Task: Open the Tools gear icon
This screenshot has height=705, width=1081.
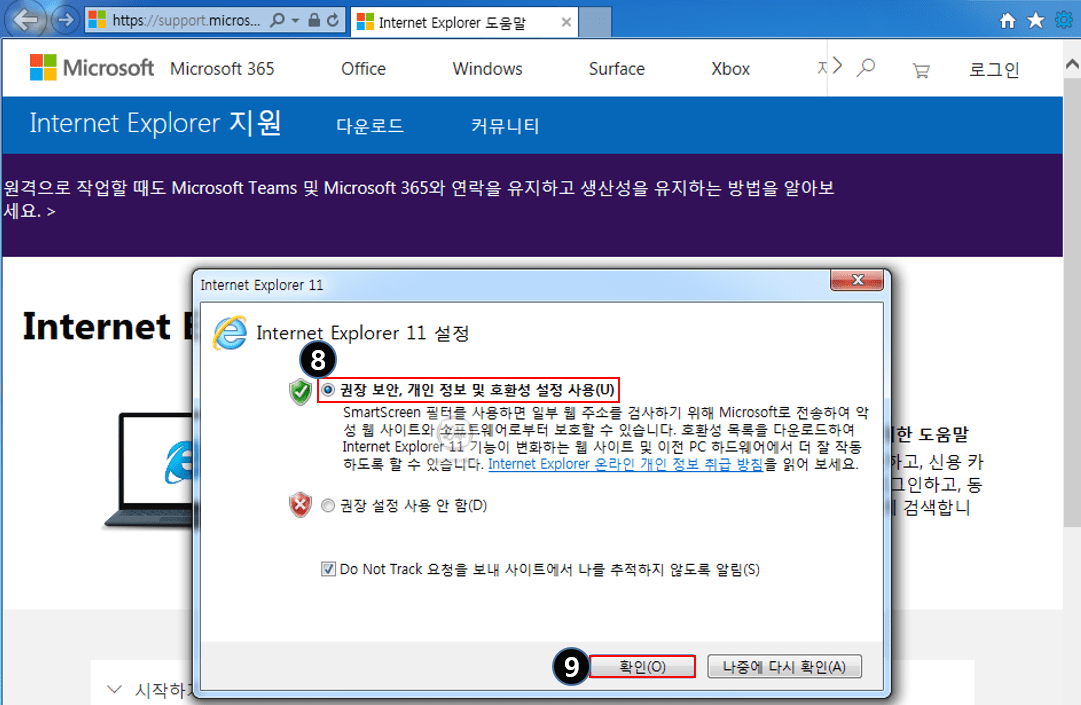Action: pyautogui.click(x=1064, y=21)
